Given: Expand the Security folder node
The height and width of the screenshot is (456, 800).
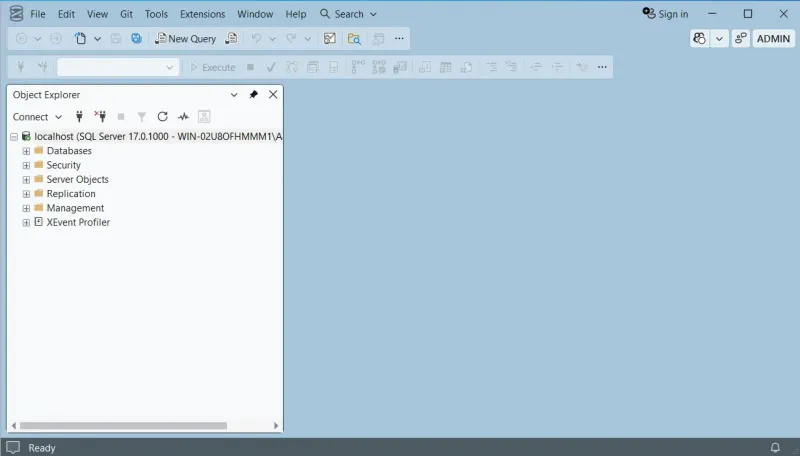Looking at the screenshot, I should coord(26,165).
